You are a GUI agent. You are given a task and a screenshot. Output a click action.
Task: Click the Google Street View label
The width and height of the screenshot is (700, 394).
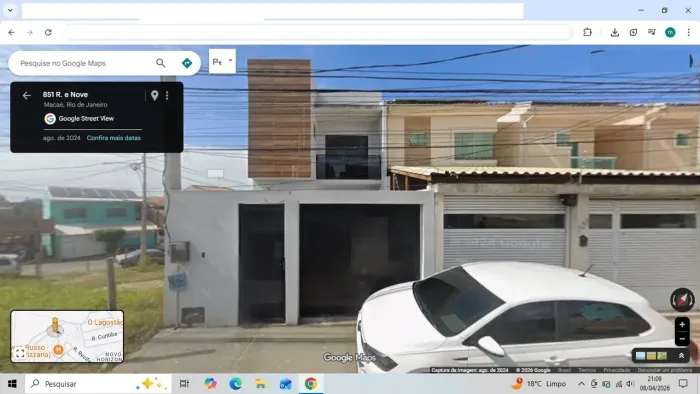pos(86,119)
